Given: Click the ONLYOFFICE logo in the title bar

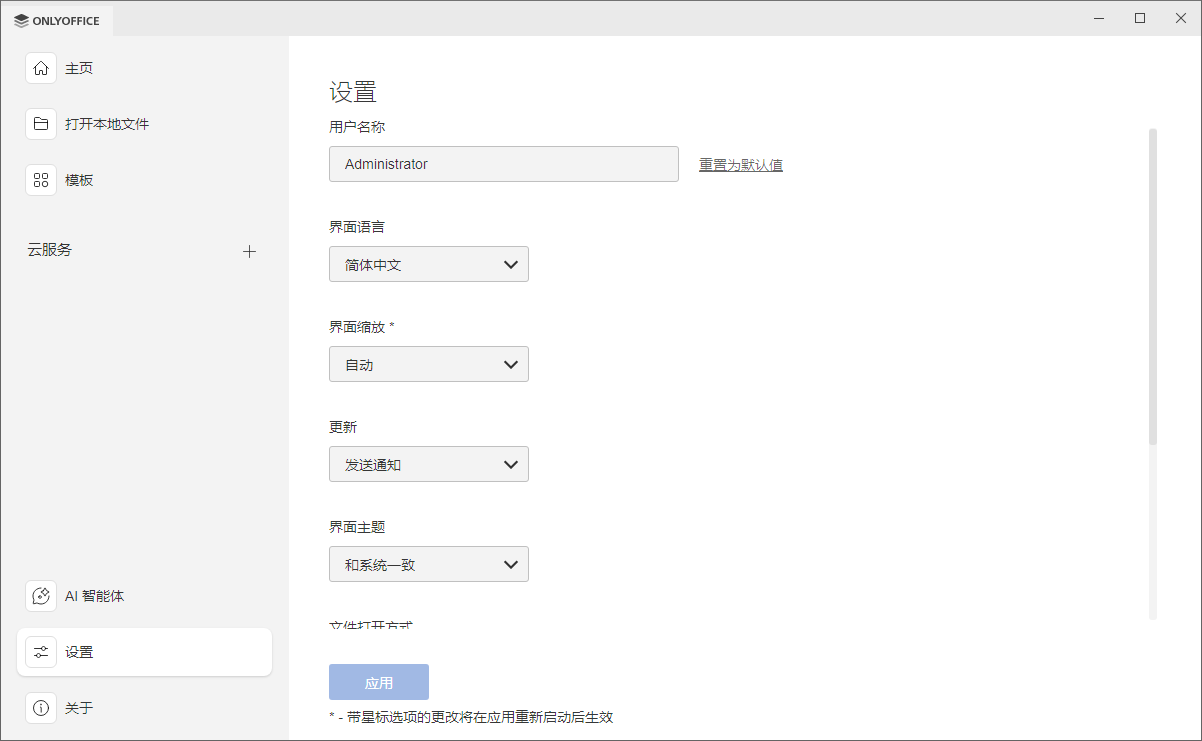Looking at the screenshot, I should tap(57, 19).
